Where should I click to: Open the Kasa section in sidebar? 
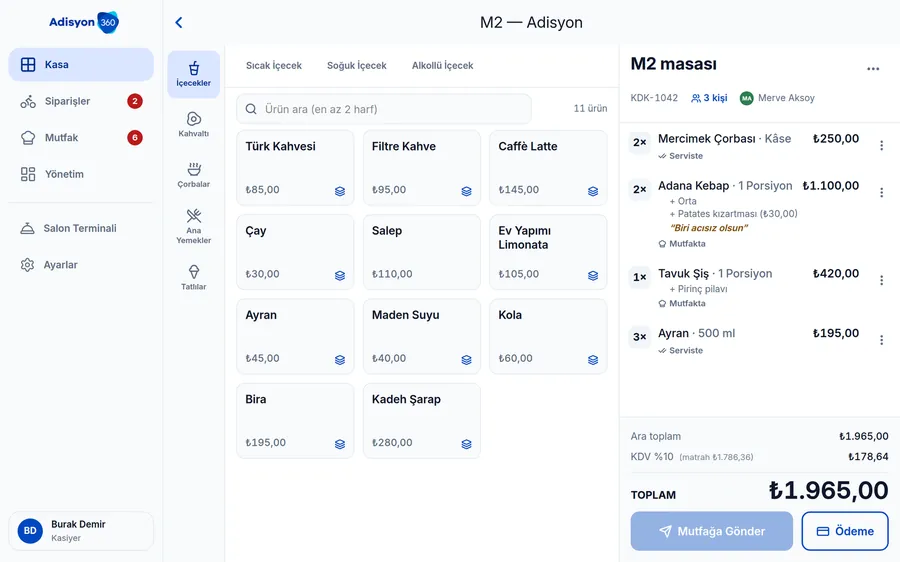[x=81, y=64]
